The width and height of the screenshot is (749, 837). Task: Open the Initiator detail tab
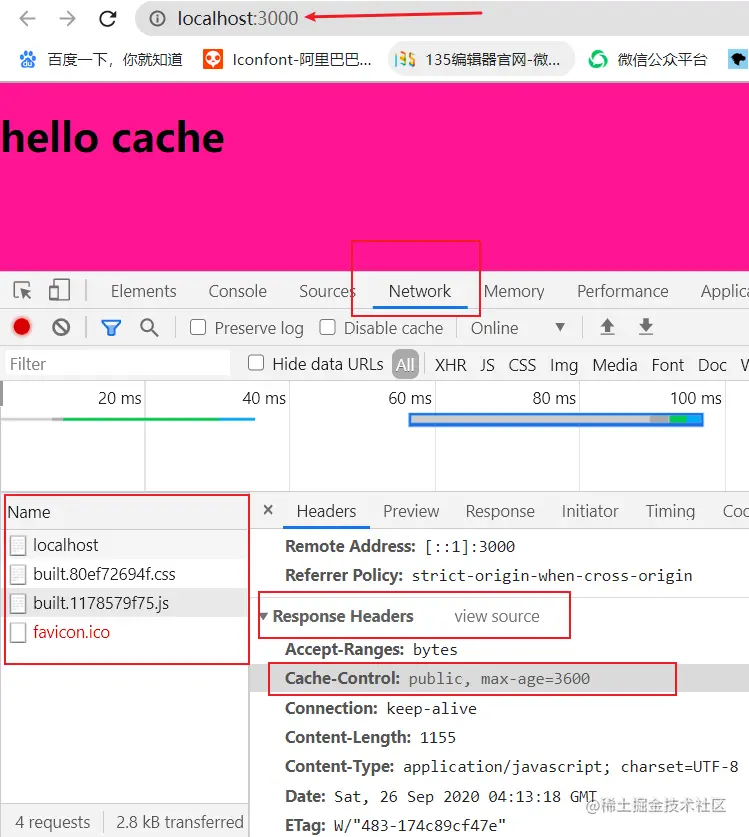[589, 511]
